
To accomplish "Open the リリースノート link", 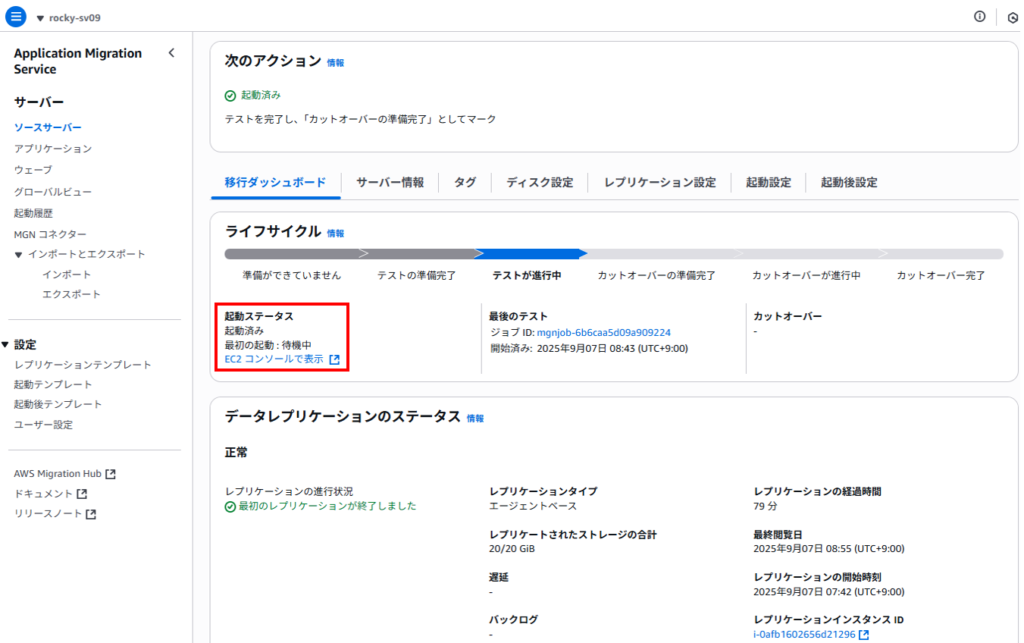I will click(x=48, y=514).
